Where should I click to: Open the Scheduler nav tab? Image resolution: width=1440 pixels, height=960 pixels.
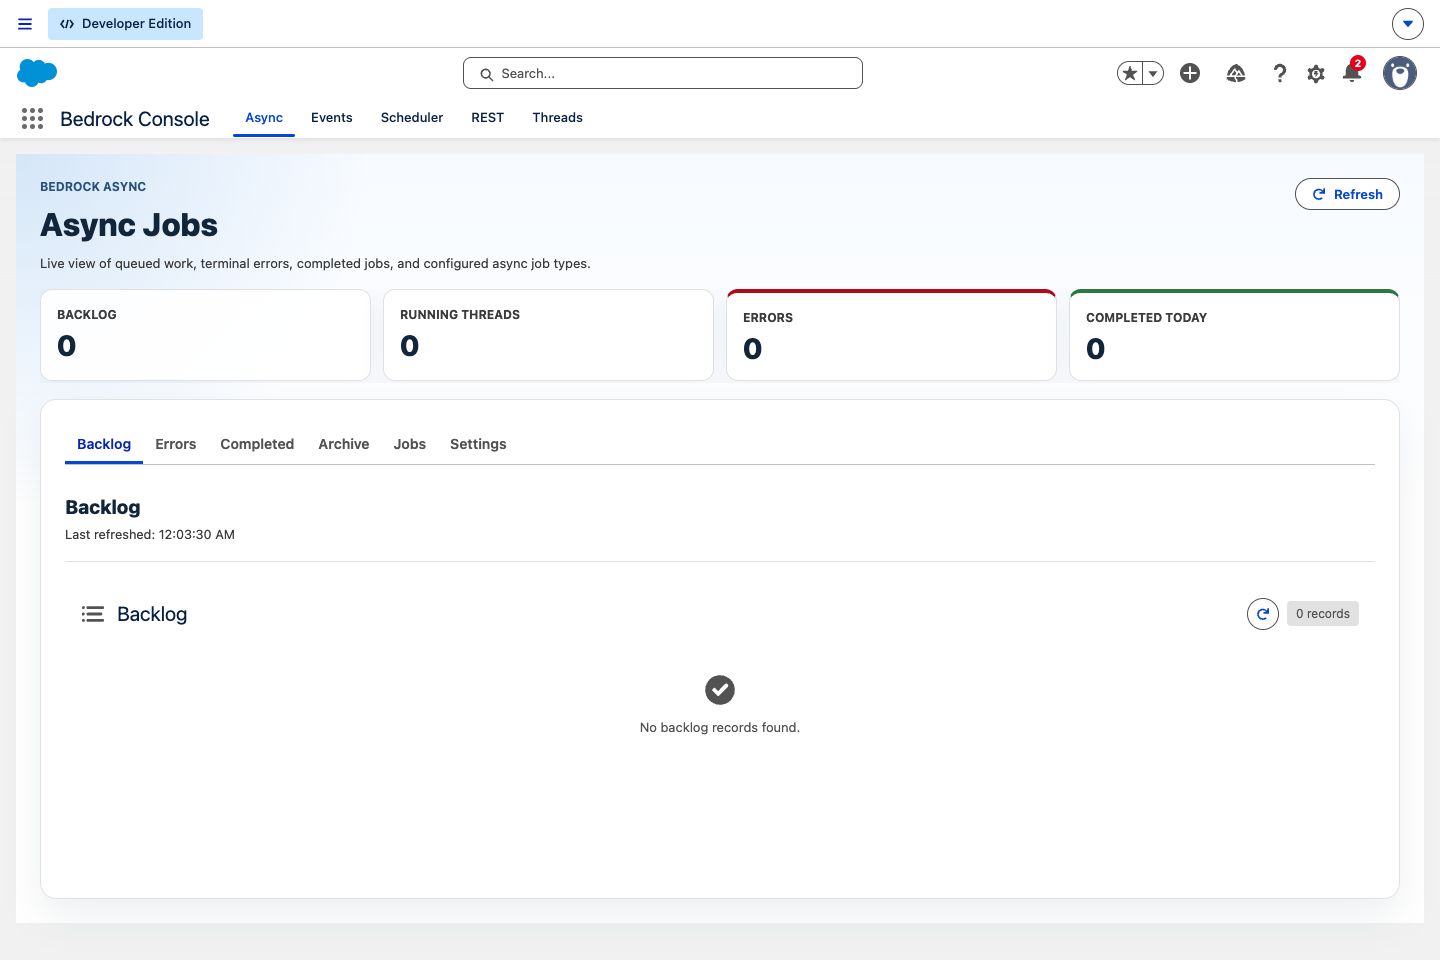(x=412, y=118)
